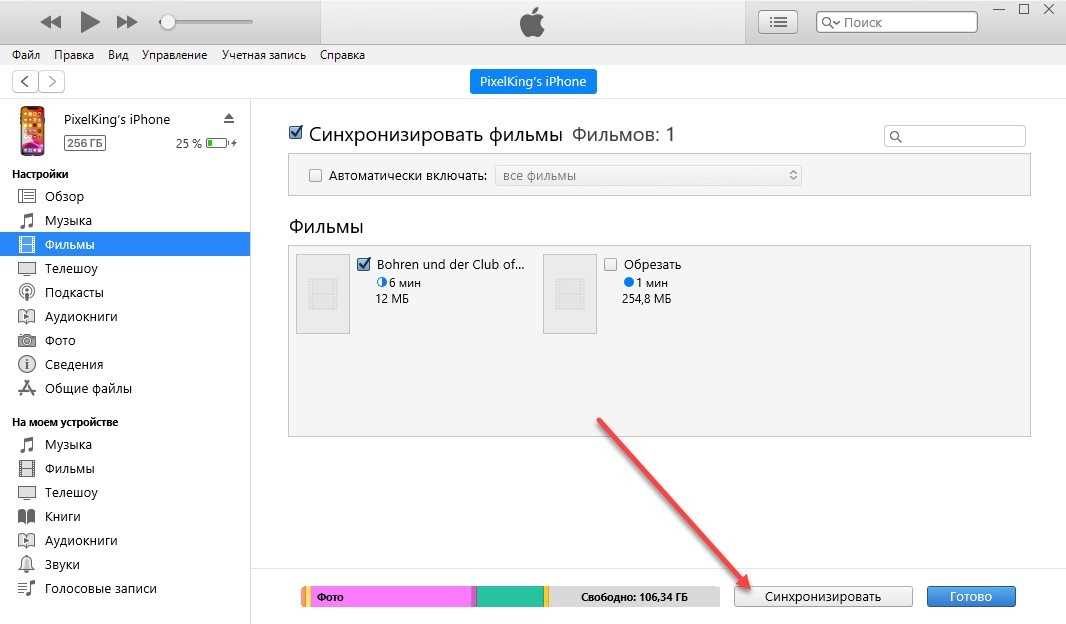
Task: Open the Учетная запись menu
Action: pos(264,55)
